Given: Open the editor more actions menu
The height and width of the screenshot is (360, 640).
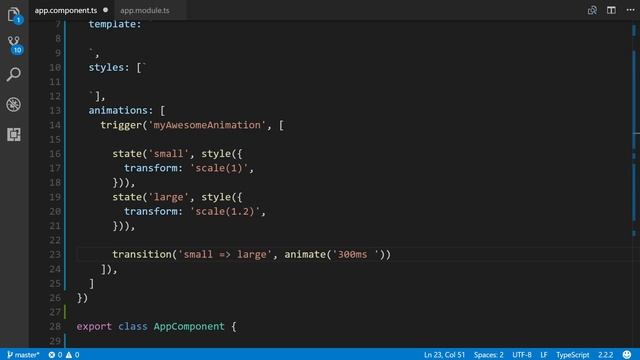Looking at the screenshot, I should (x=630, y=10).
